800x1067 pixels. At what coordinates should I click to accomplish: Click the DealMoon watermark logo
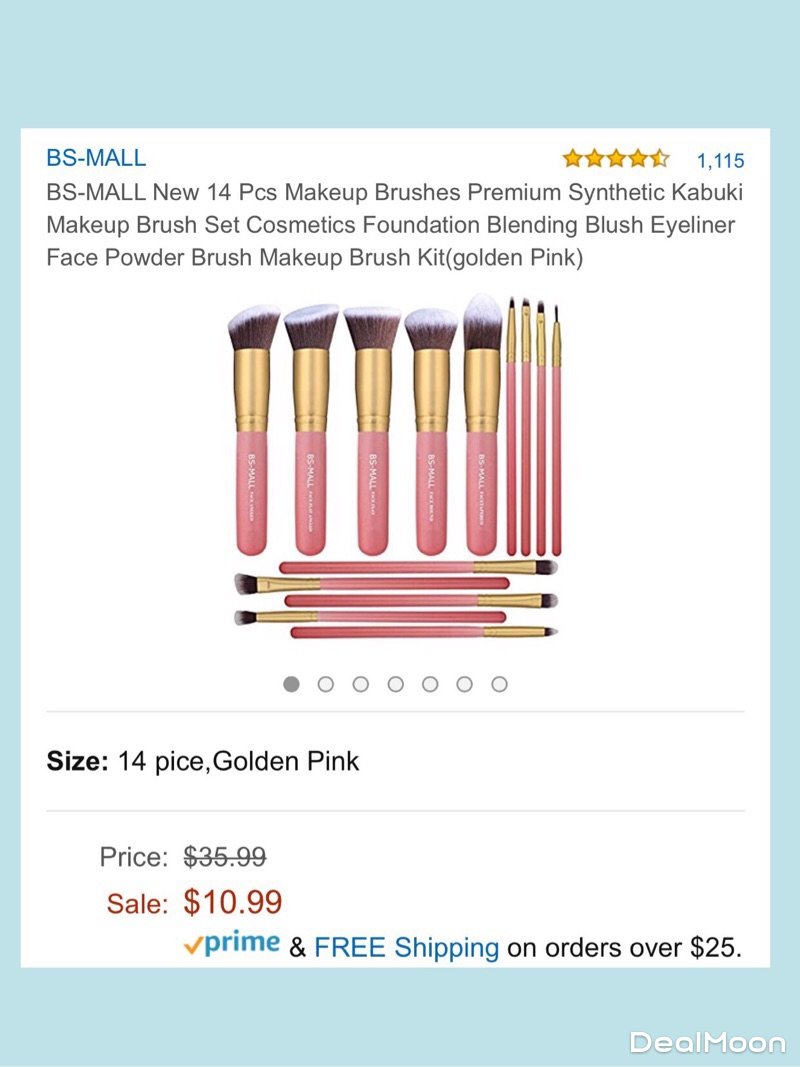tap(707, 1043)
